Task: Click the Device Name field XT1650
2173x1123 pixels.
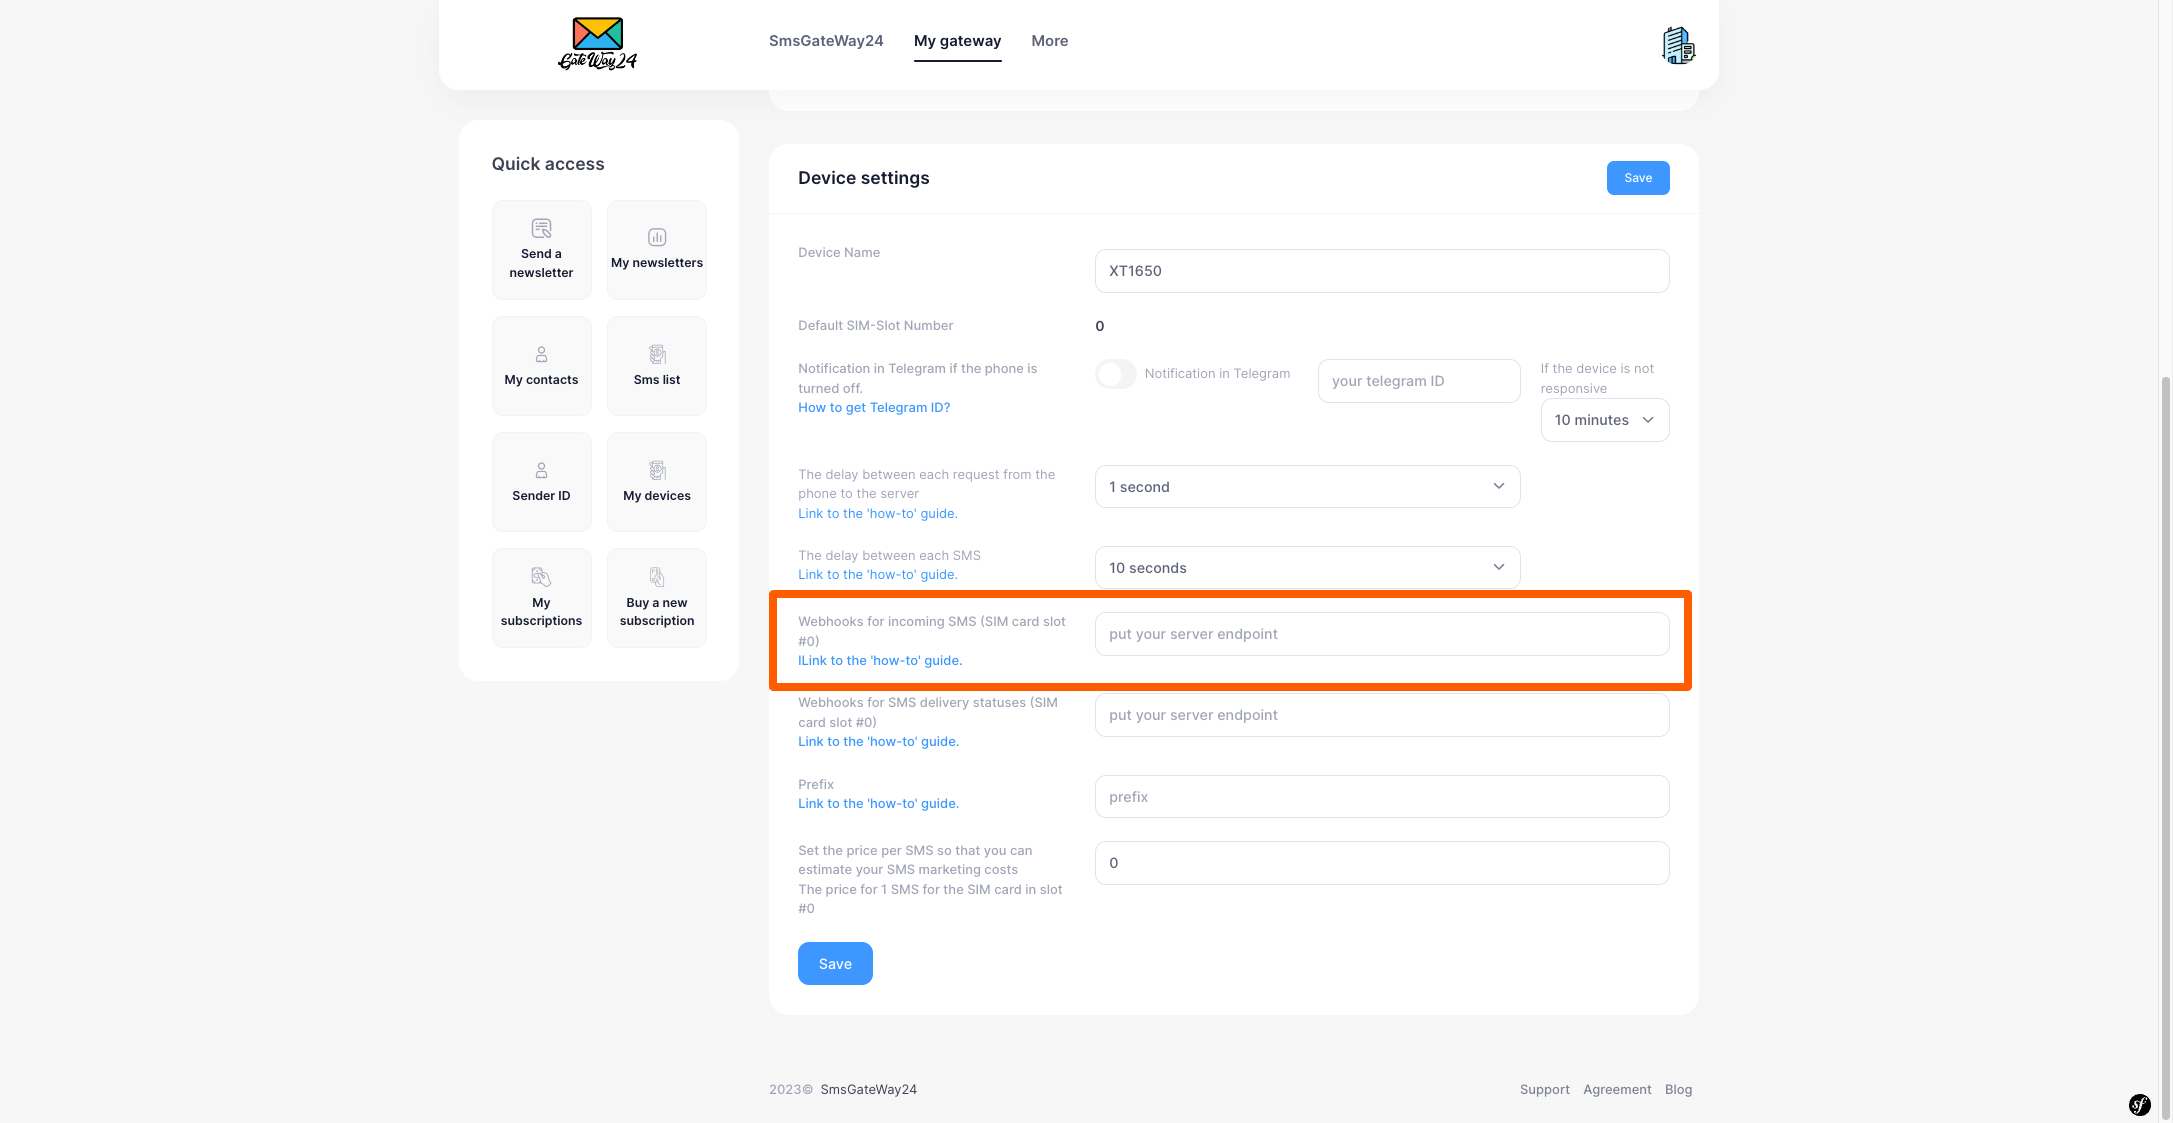Action: 1382,271
